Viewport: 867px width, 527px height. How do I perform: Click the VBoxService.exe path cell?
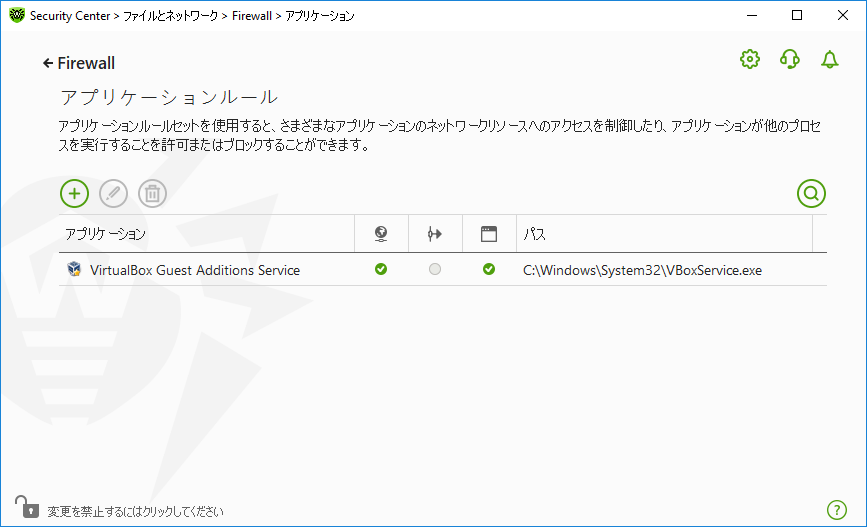[642, 270]
